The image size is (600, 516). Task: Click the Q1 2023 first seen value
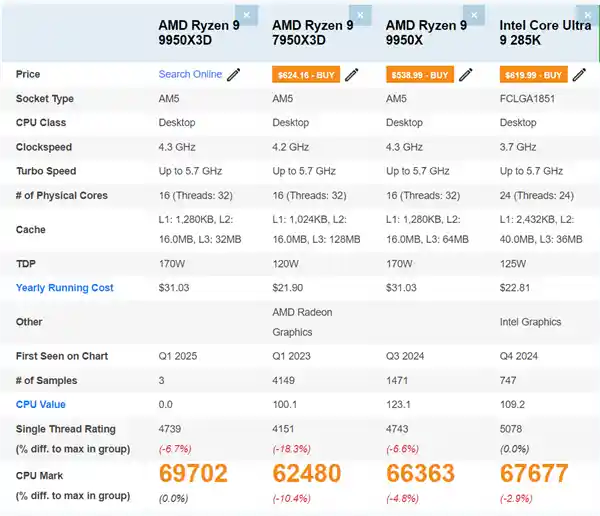[x=291, y=356]
